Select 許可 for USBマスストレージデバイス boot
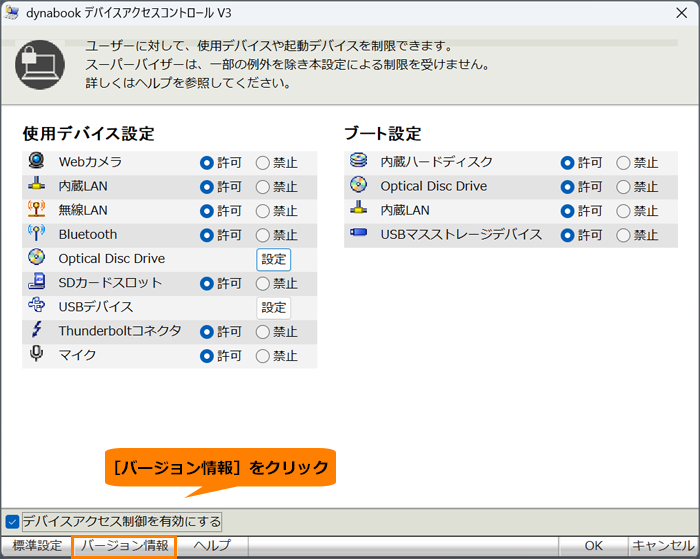The image size is (700, 559). (x=567, y=235)
